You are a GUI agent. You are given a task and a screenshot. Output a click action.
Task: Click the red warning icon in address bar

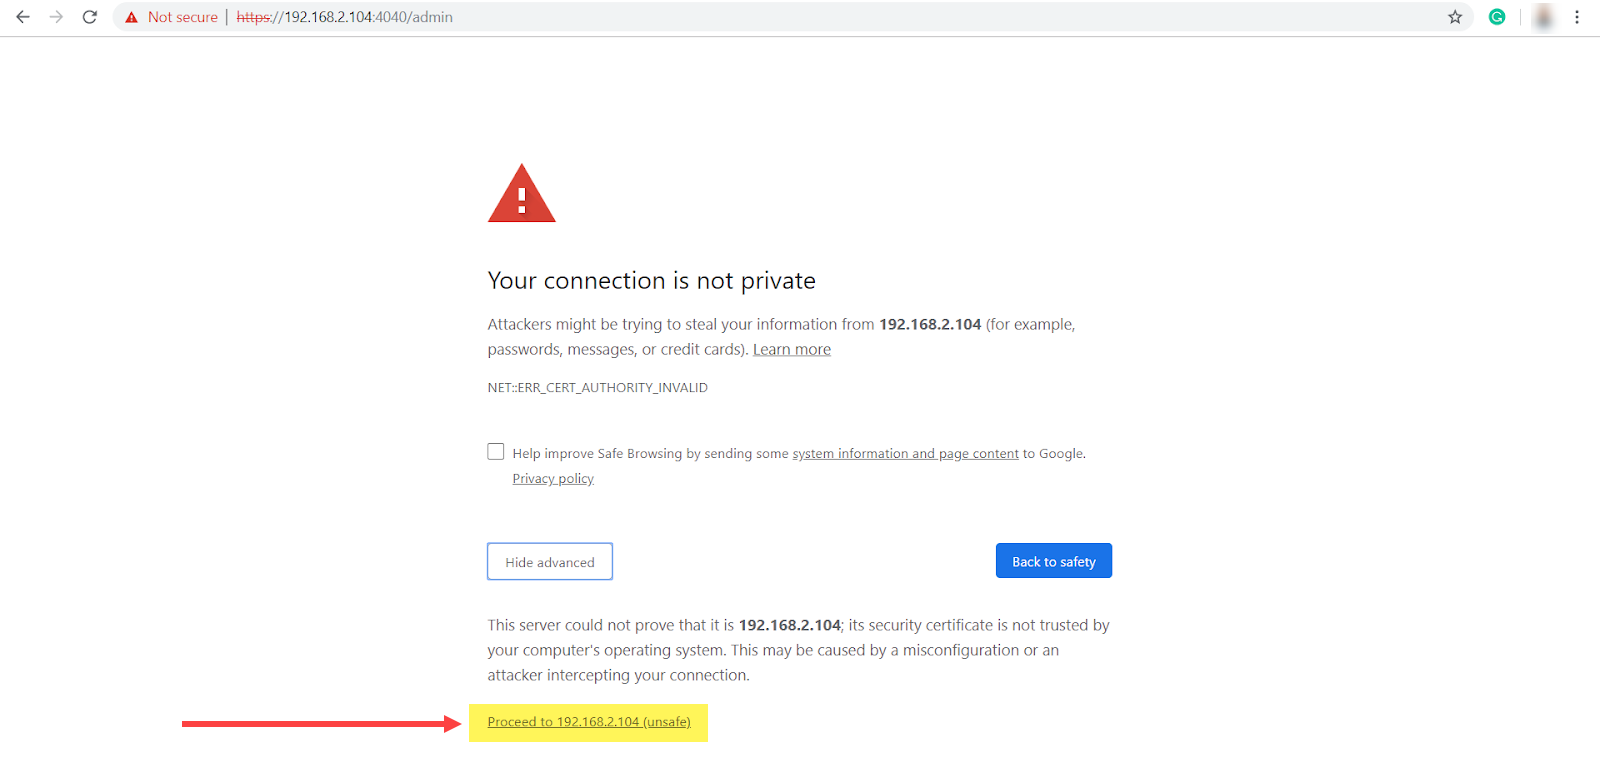pyautogui.click(x=131, y=17)
